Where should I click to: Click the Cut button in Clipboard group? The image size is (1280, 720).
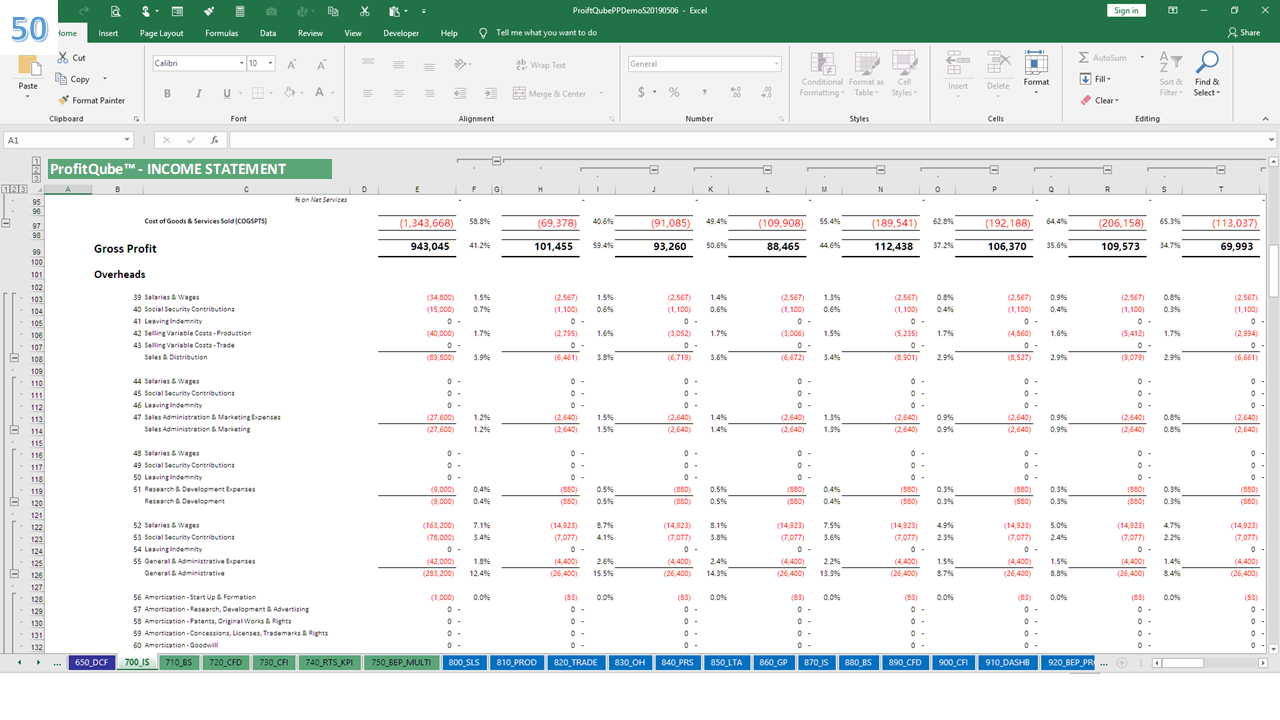click(72, 58)
